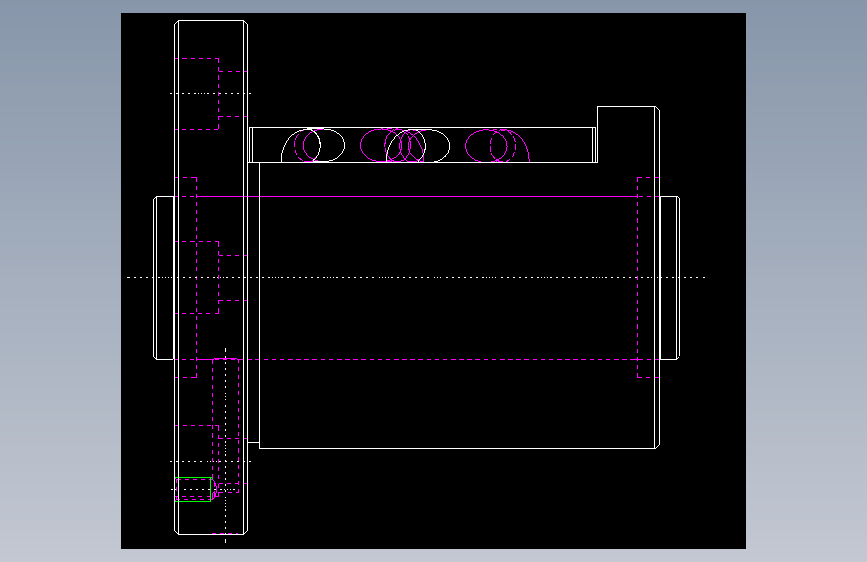Viewport: 867px width, 562px height.
Task: Select the left end shaft stub outline
Action: point(164,278)
